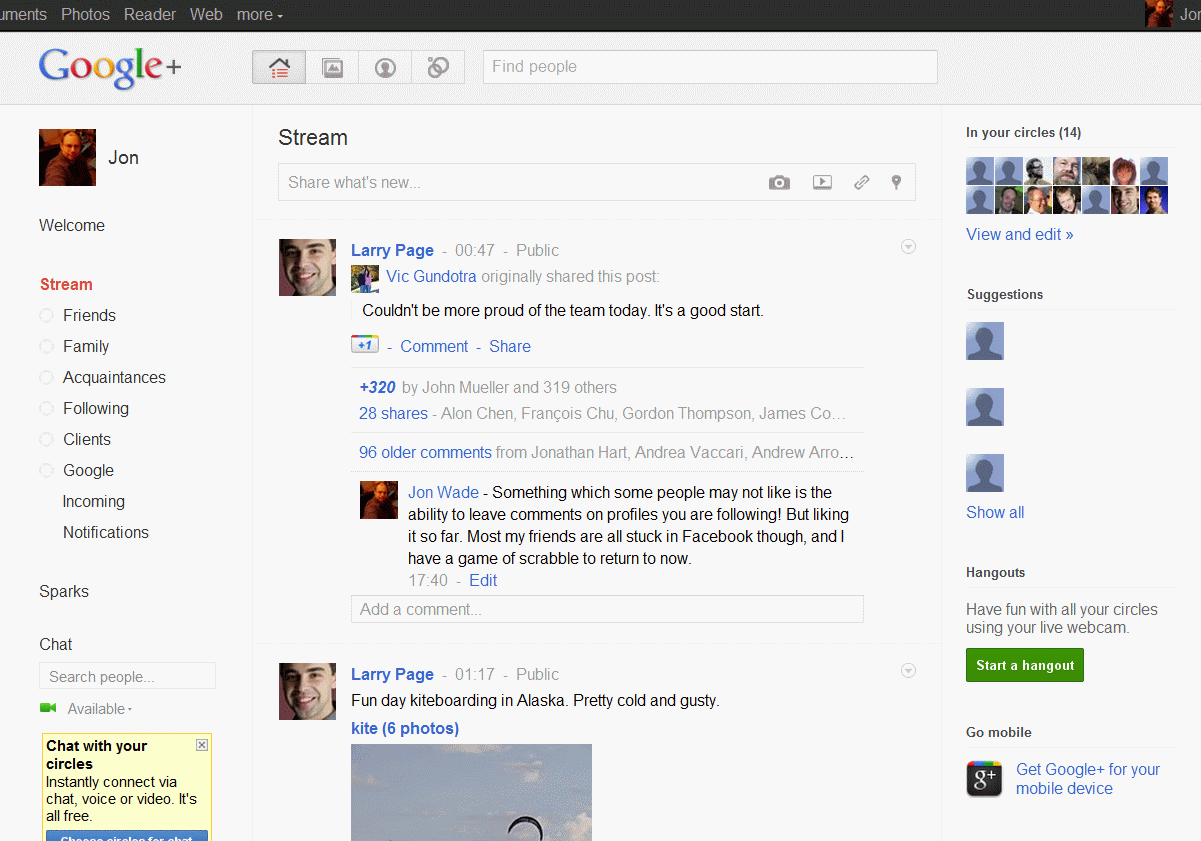The image size is (1201, 841).
Task: Select the Friends circle radio button
Action: pos(46,316)
